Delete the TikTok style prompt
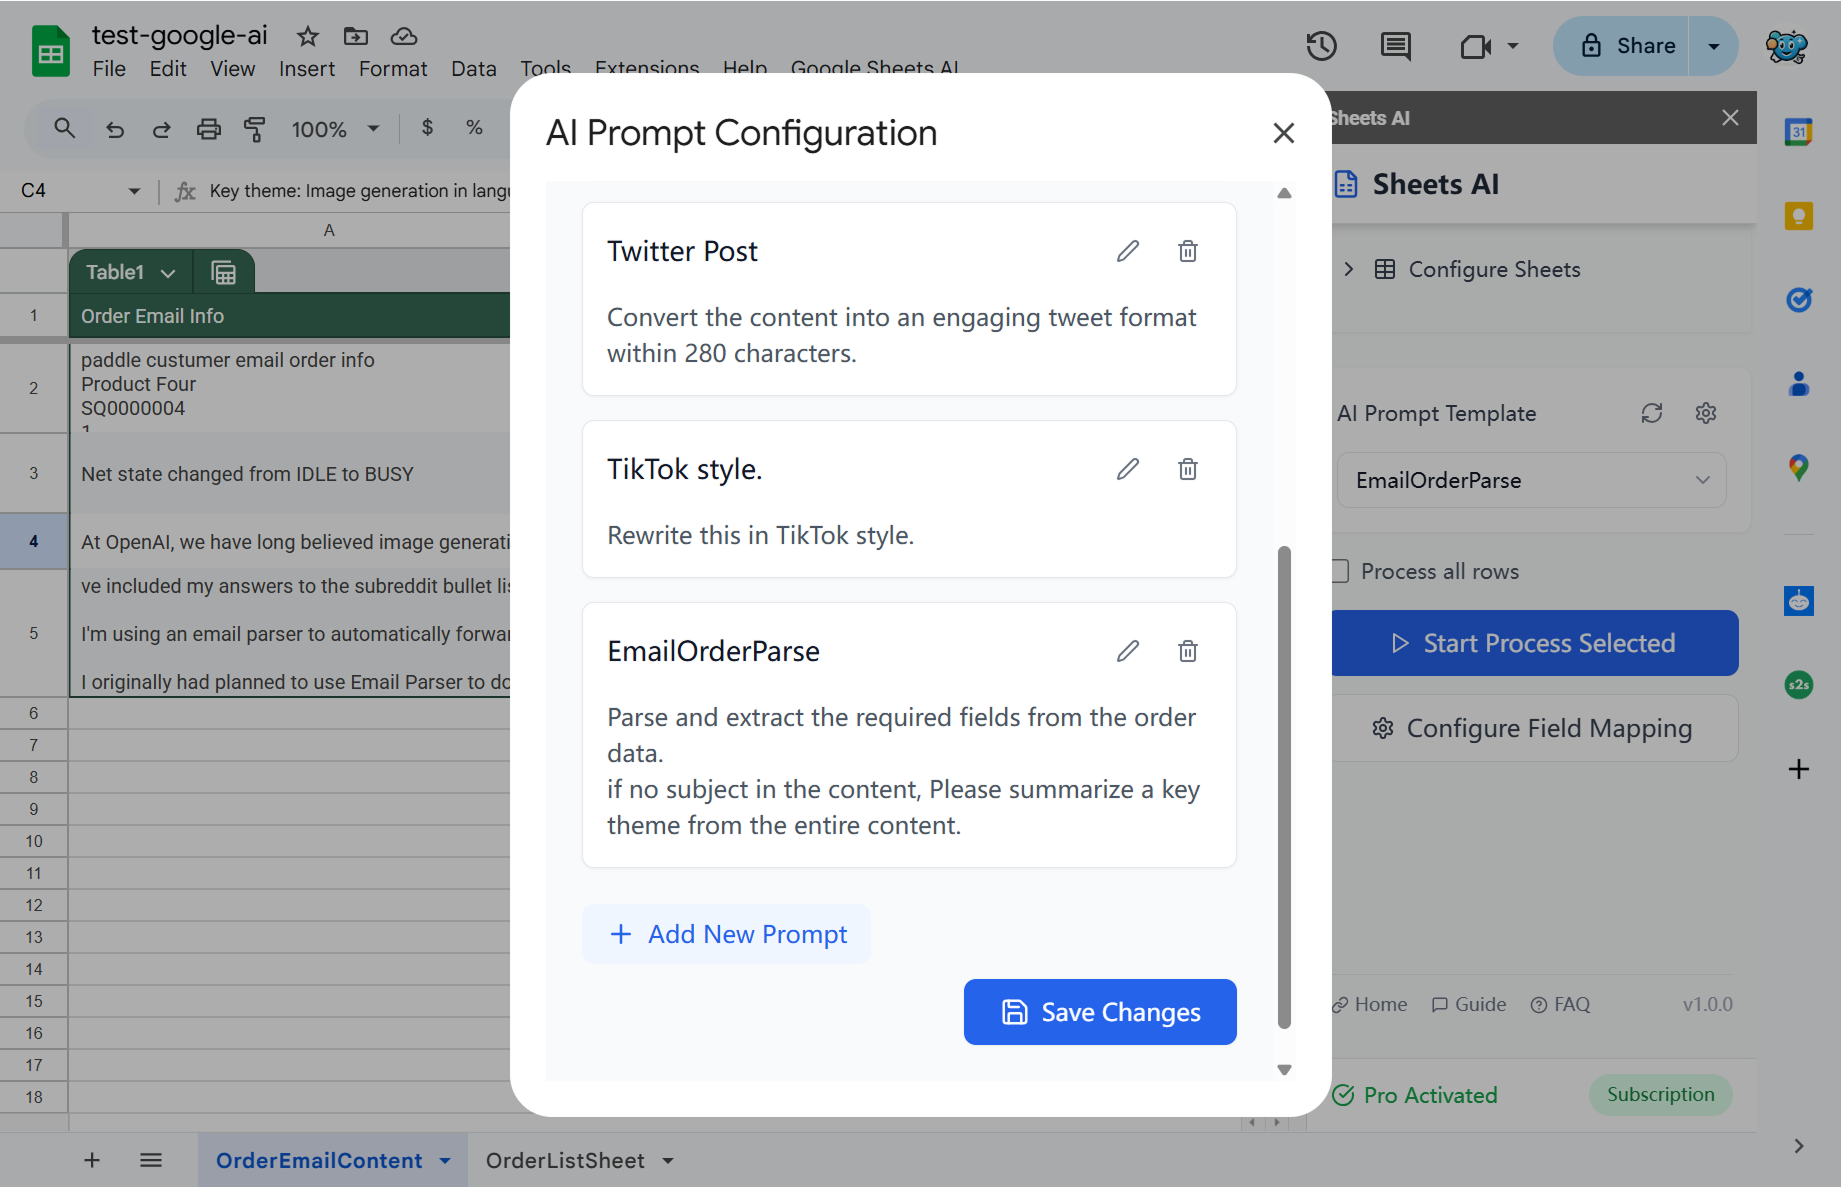1841x1187 pixels. 1187,469
